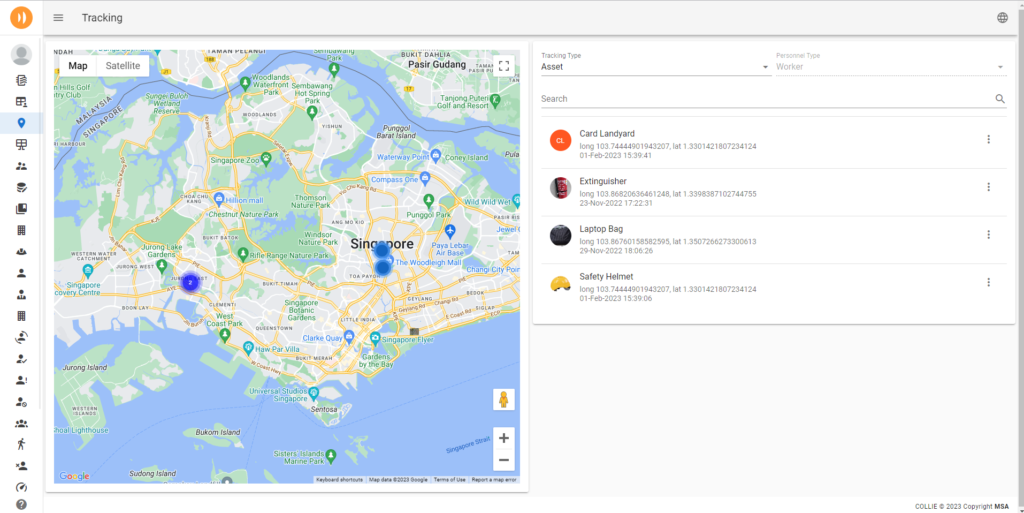The image size is (1024, 513).
Task: Zoom in on the map
Action: coord(504,439)
